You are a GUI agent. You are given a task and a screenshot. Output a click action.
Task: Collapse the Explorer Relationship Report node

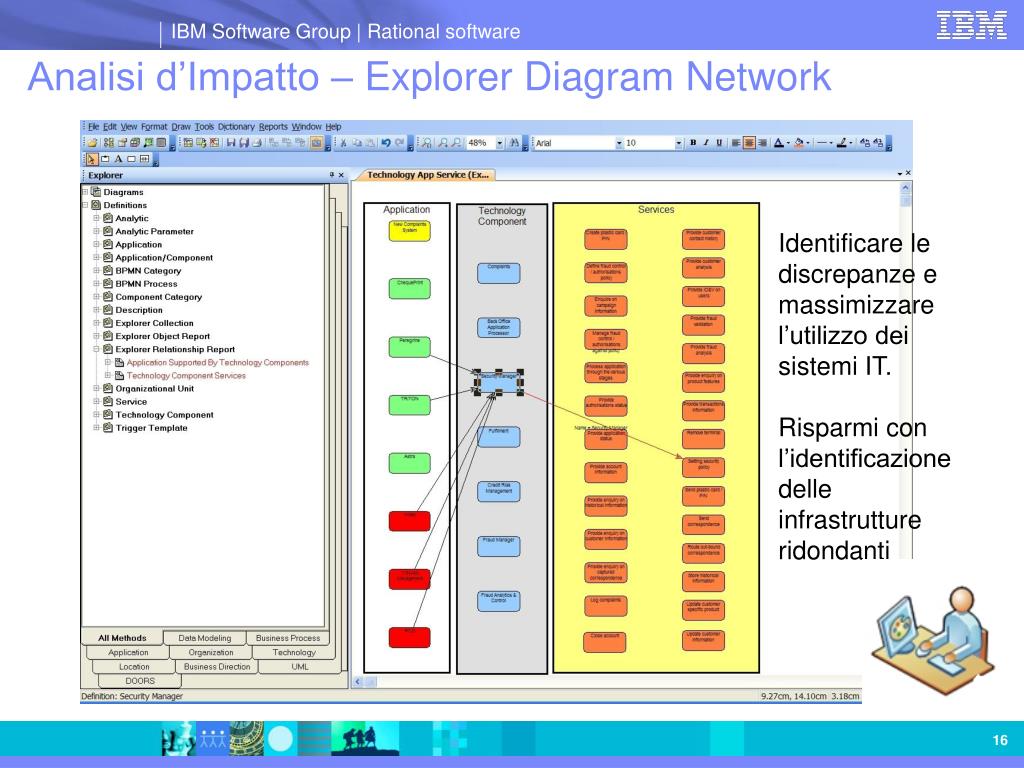96,349
